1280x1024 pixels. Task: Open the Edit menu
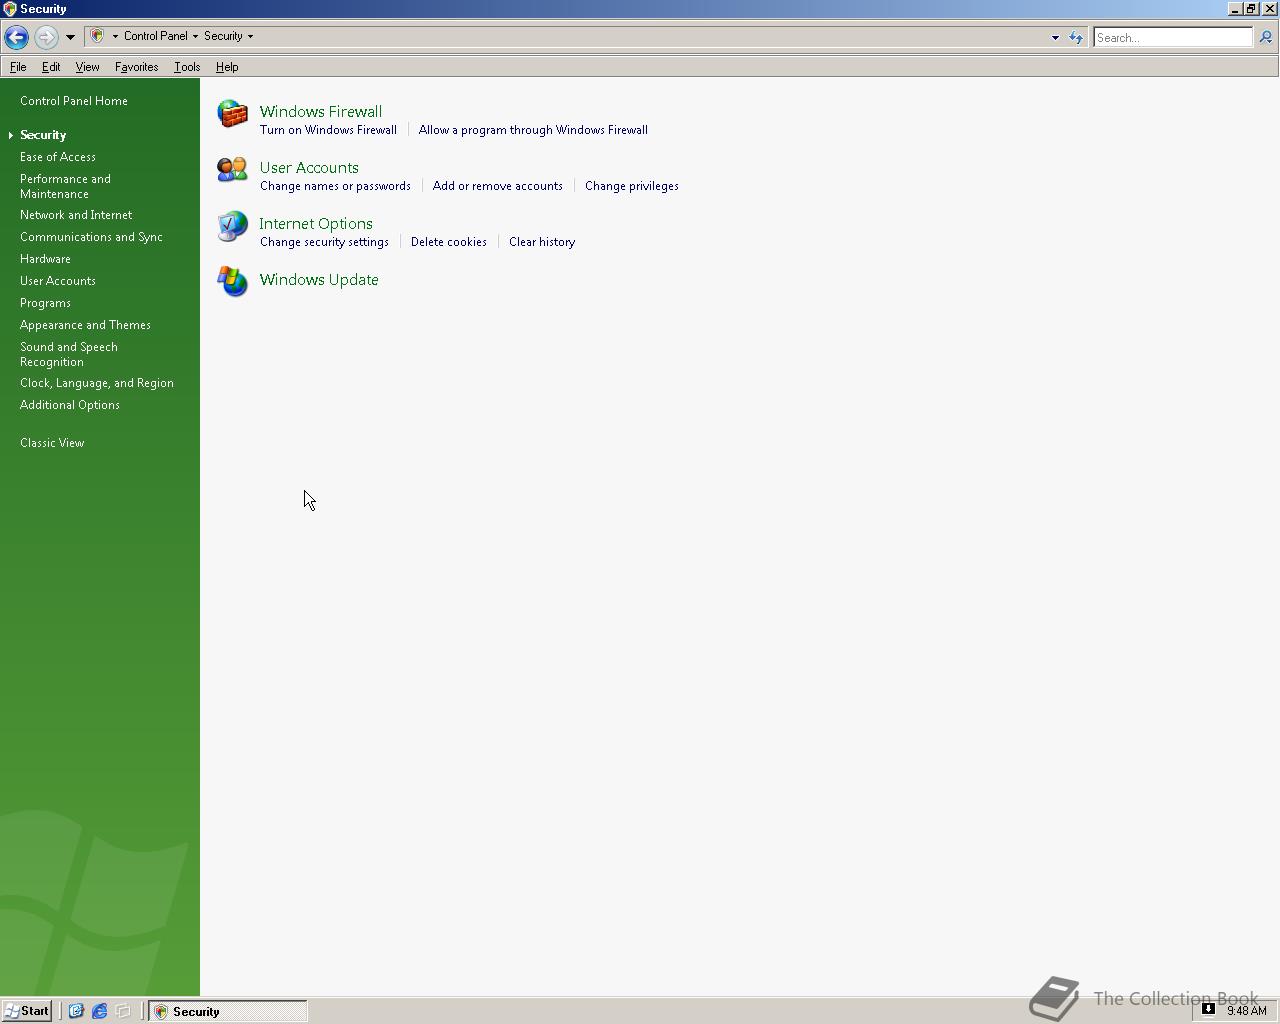[x=51, y=67]
